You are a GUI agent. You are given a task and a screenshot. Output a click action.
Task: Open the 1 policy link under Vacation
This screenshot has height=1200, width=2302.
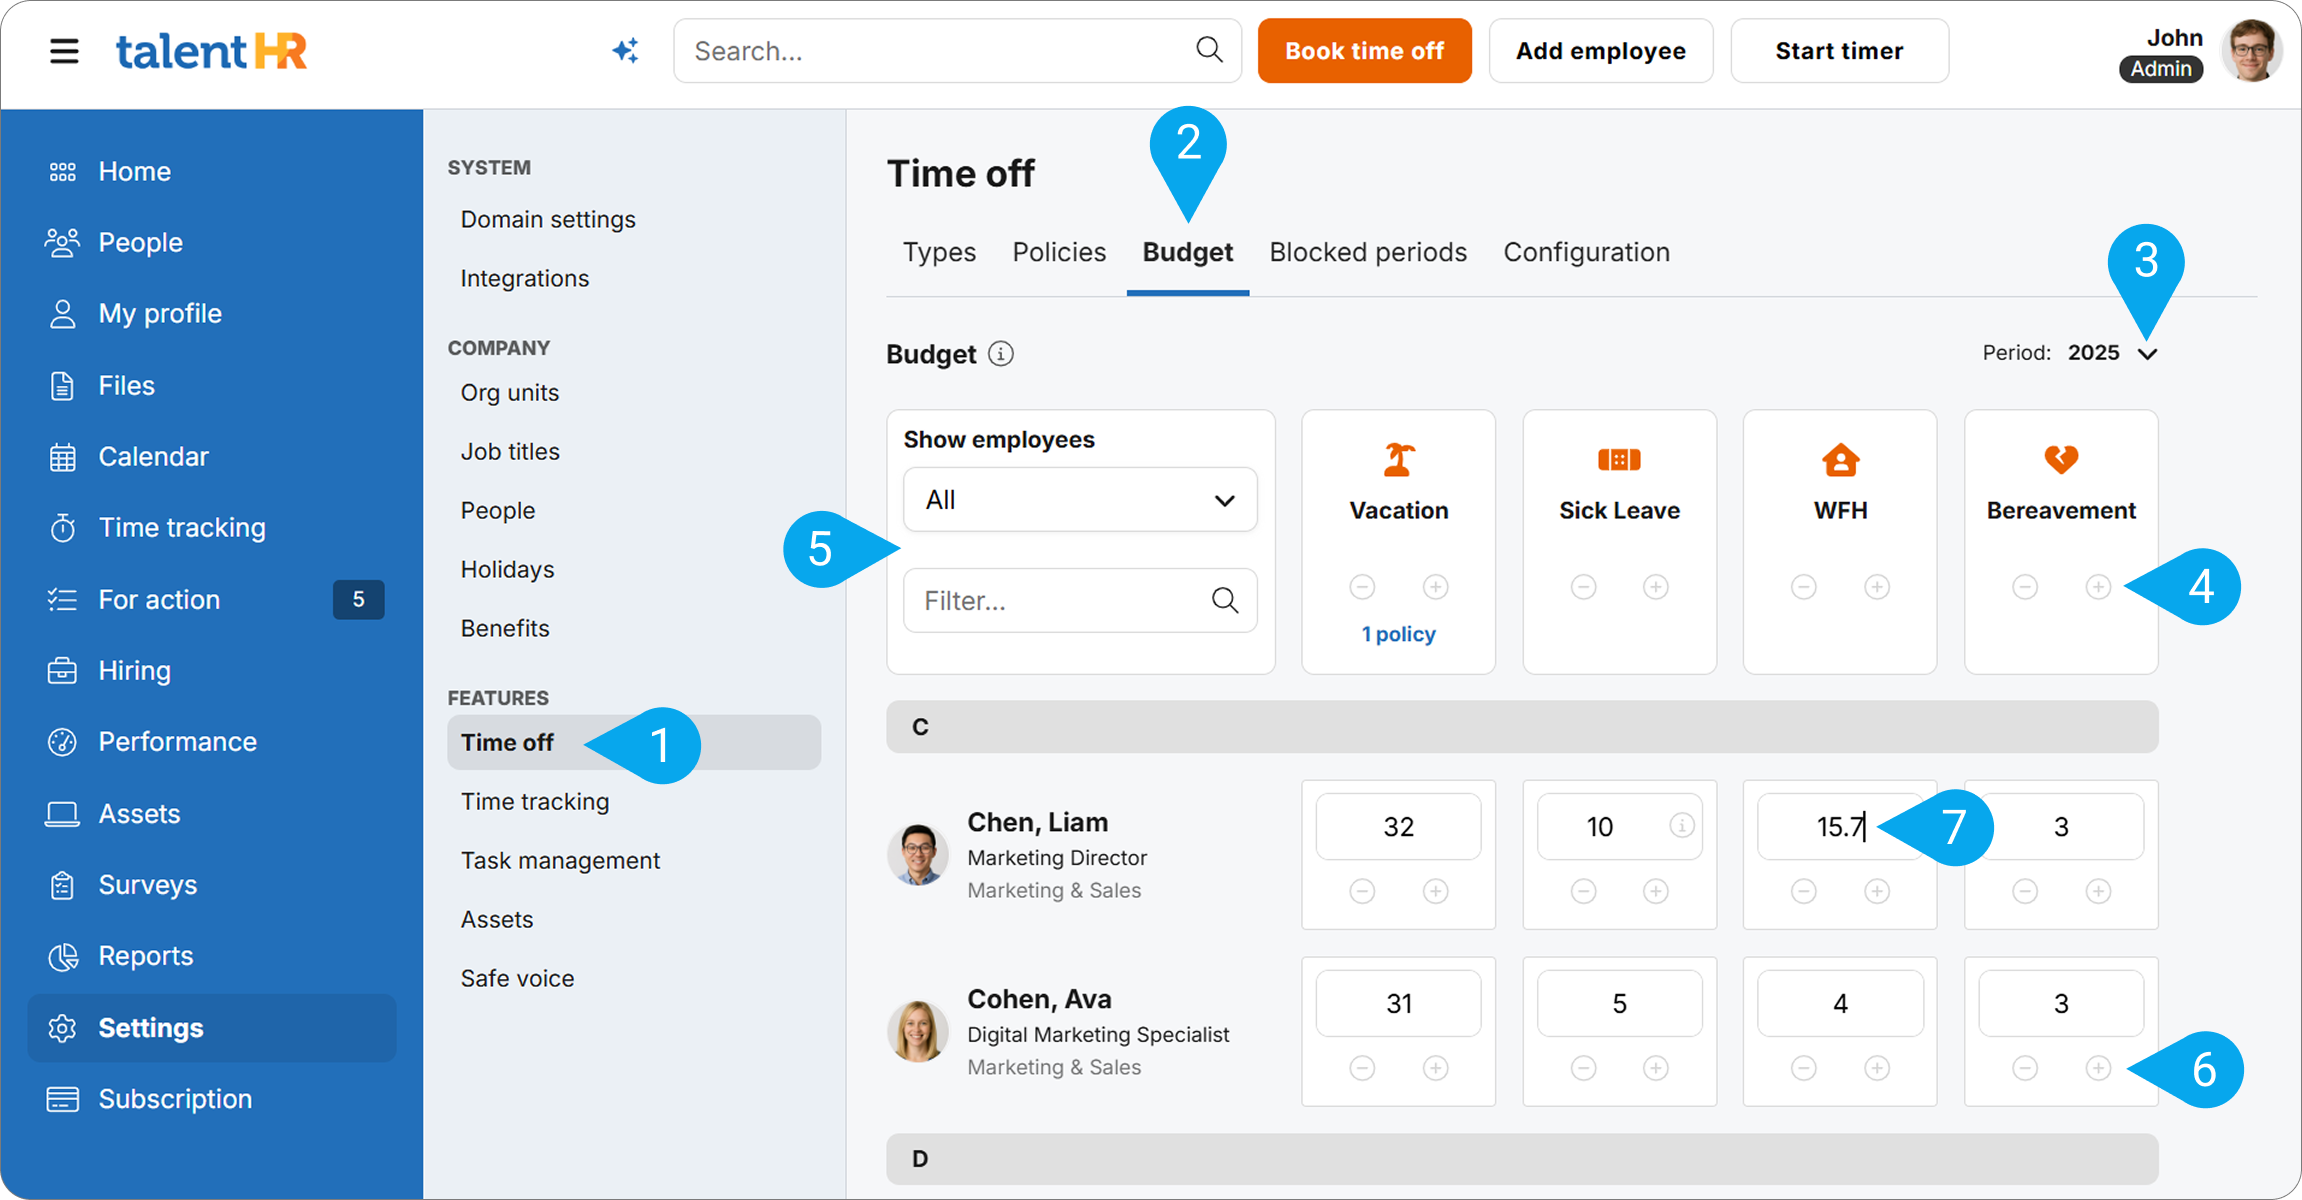pos(1398,634)
